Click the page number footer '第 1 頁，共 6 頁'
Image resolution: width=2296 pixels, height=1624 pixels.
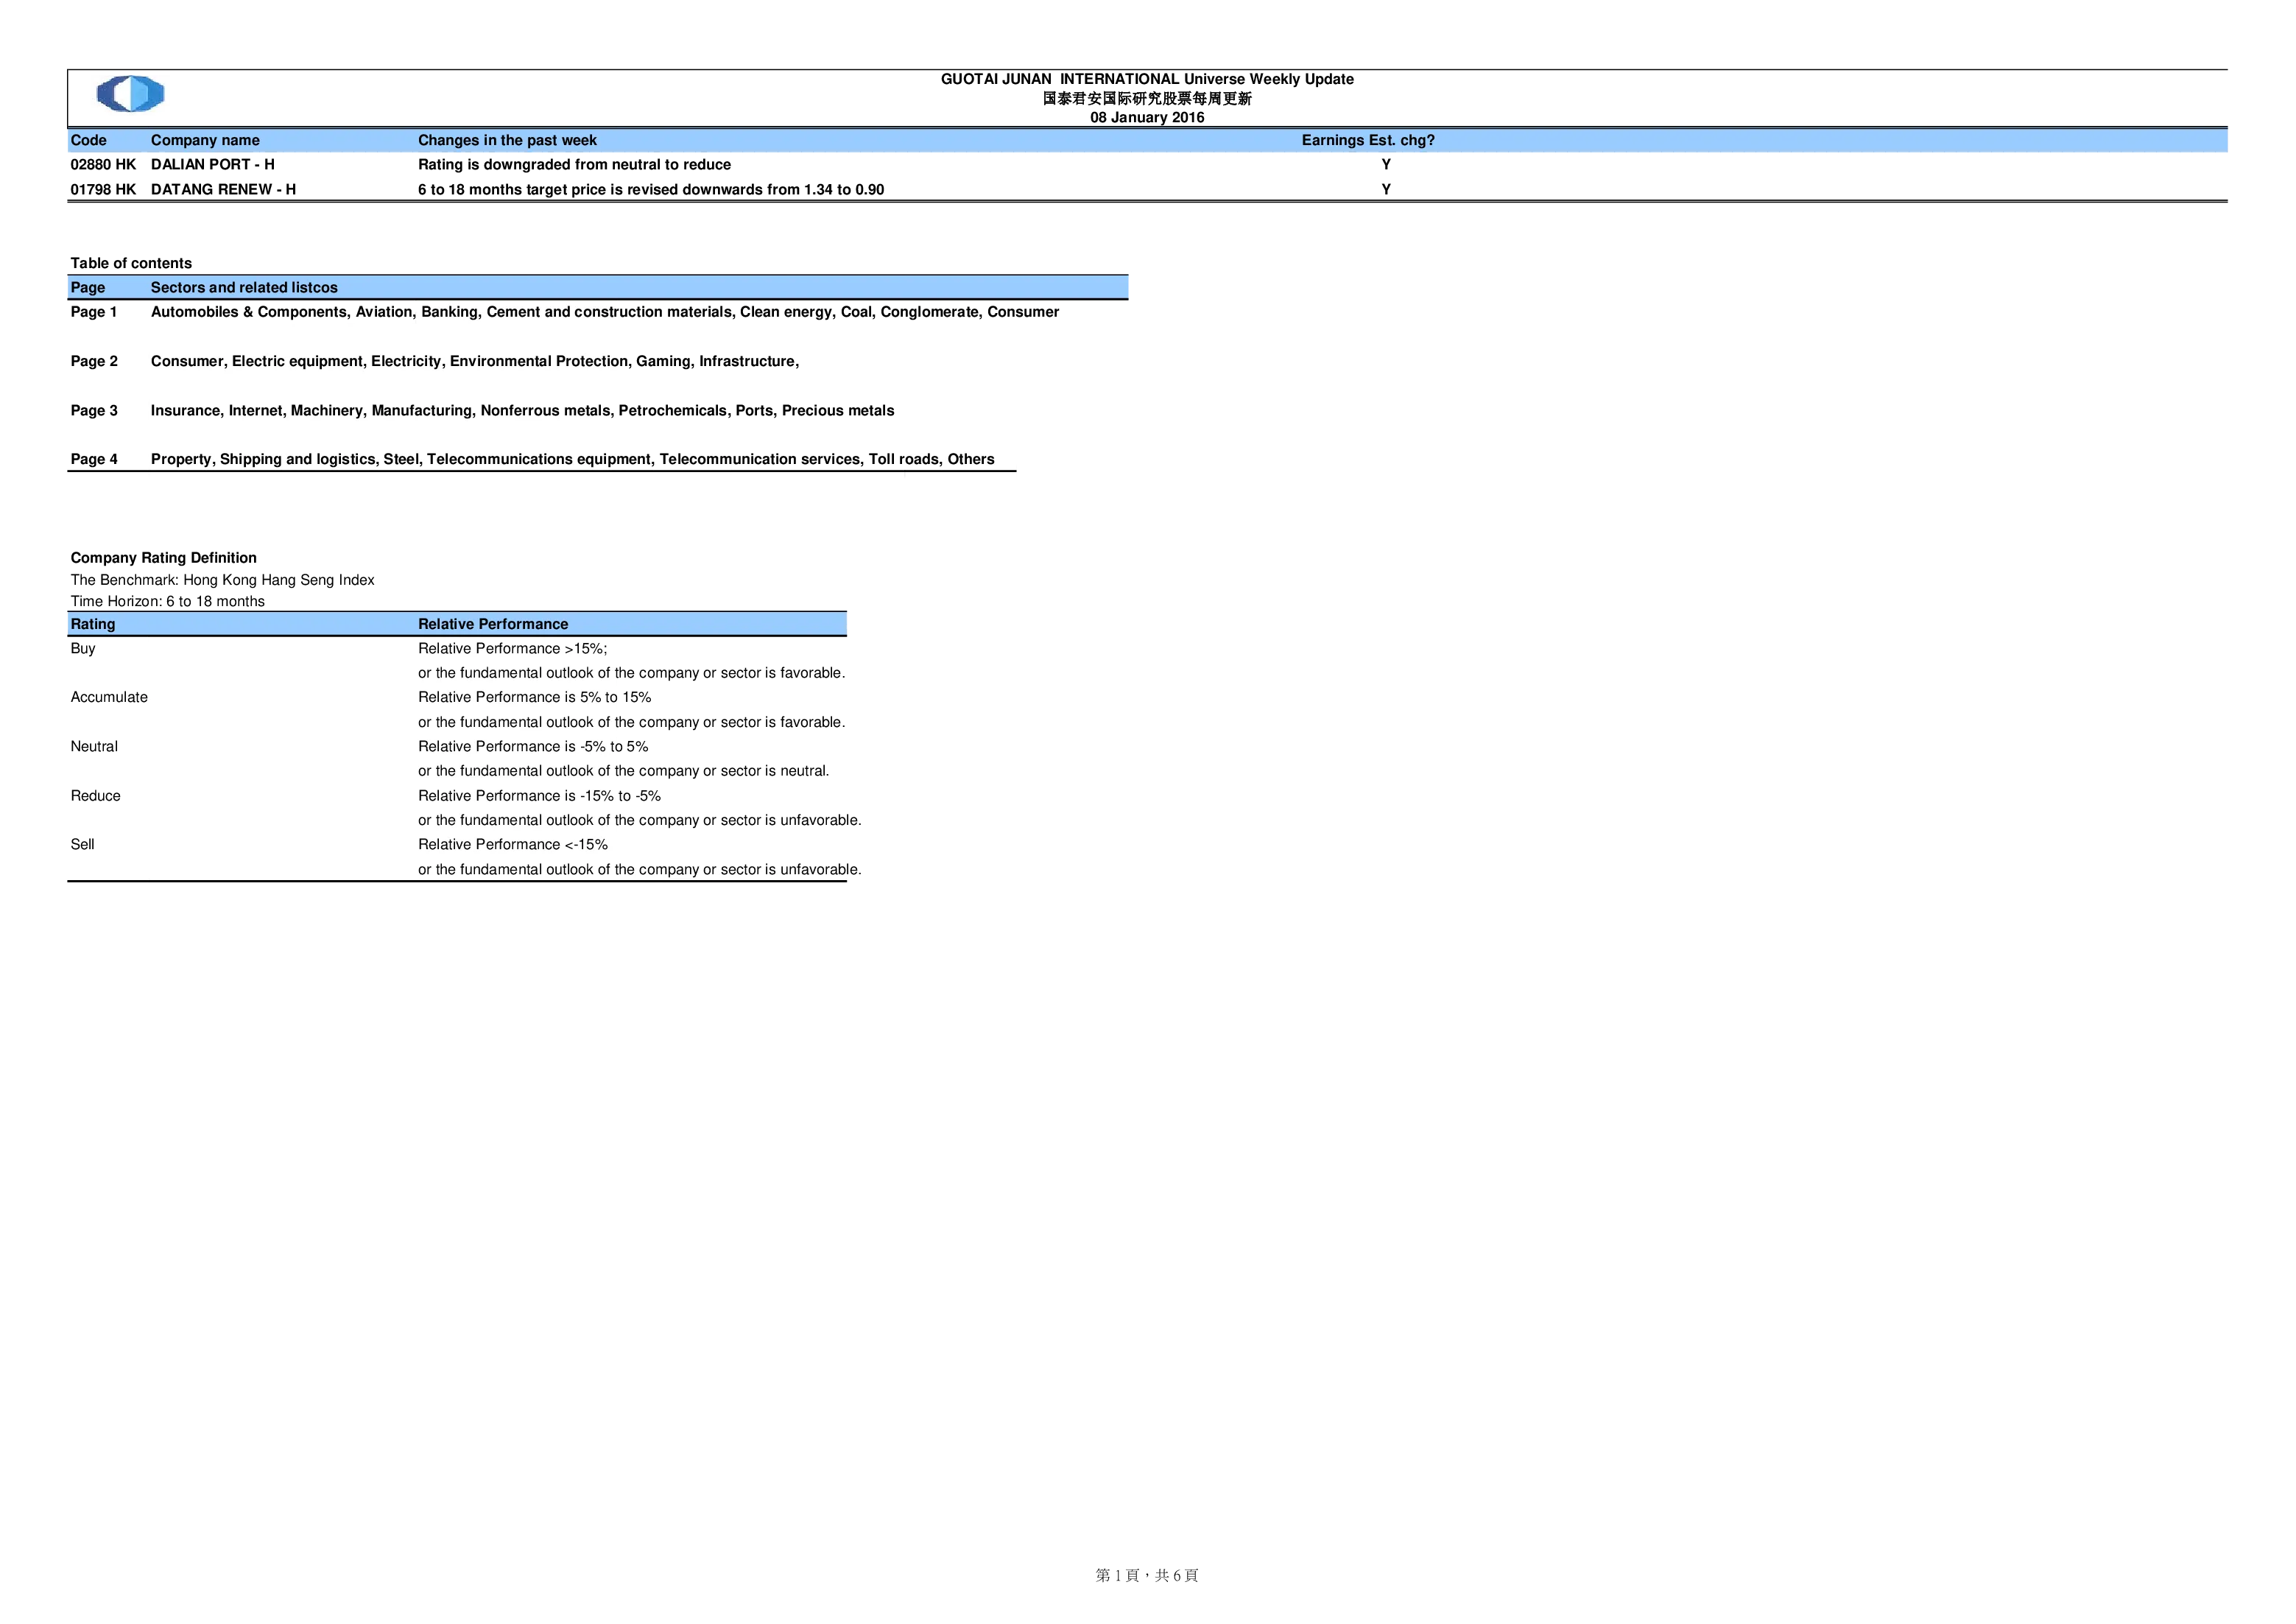click(1147, 1575)
